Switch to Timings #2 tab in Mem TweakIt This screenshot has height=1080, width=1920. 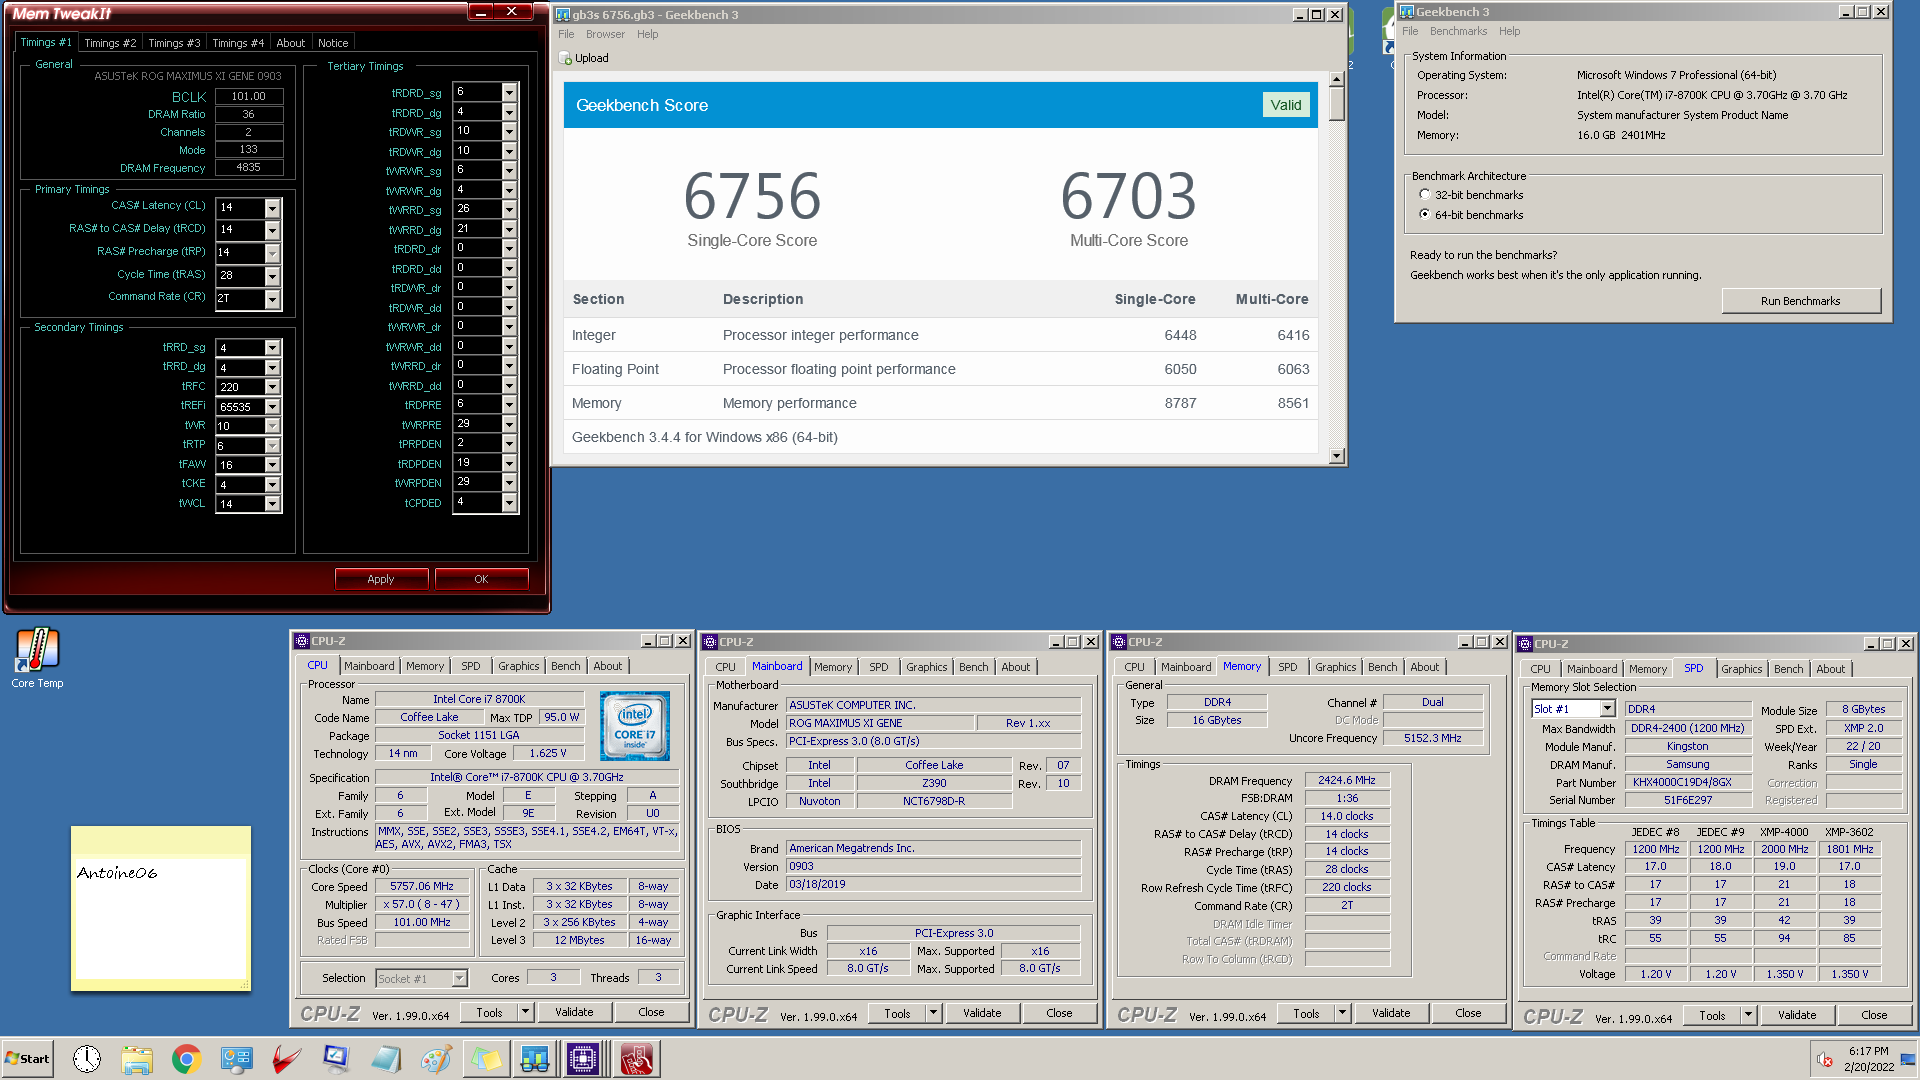coord(110,43)
